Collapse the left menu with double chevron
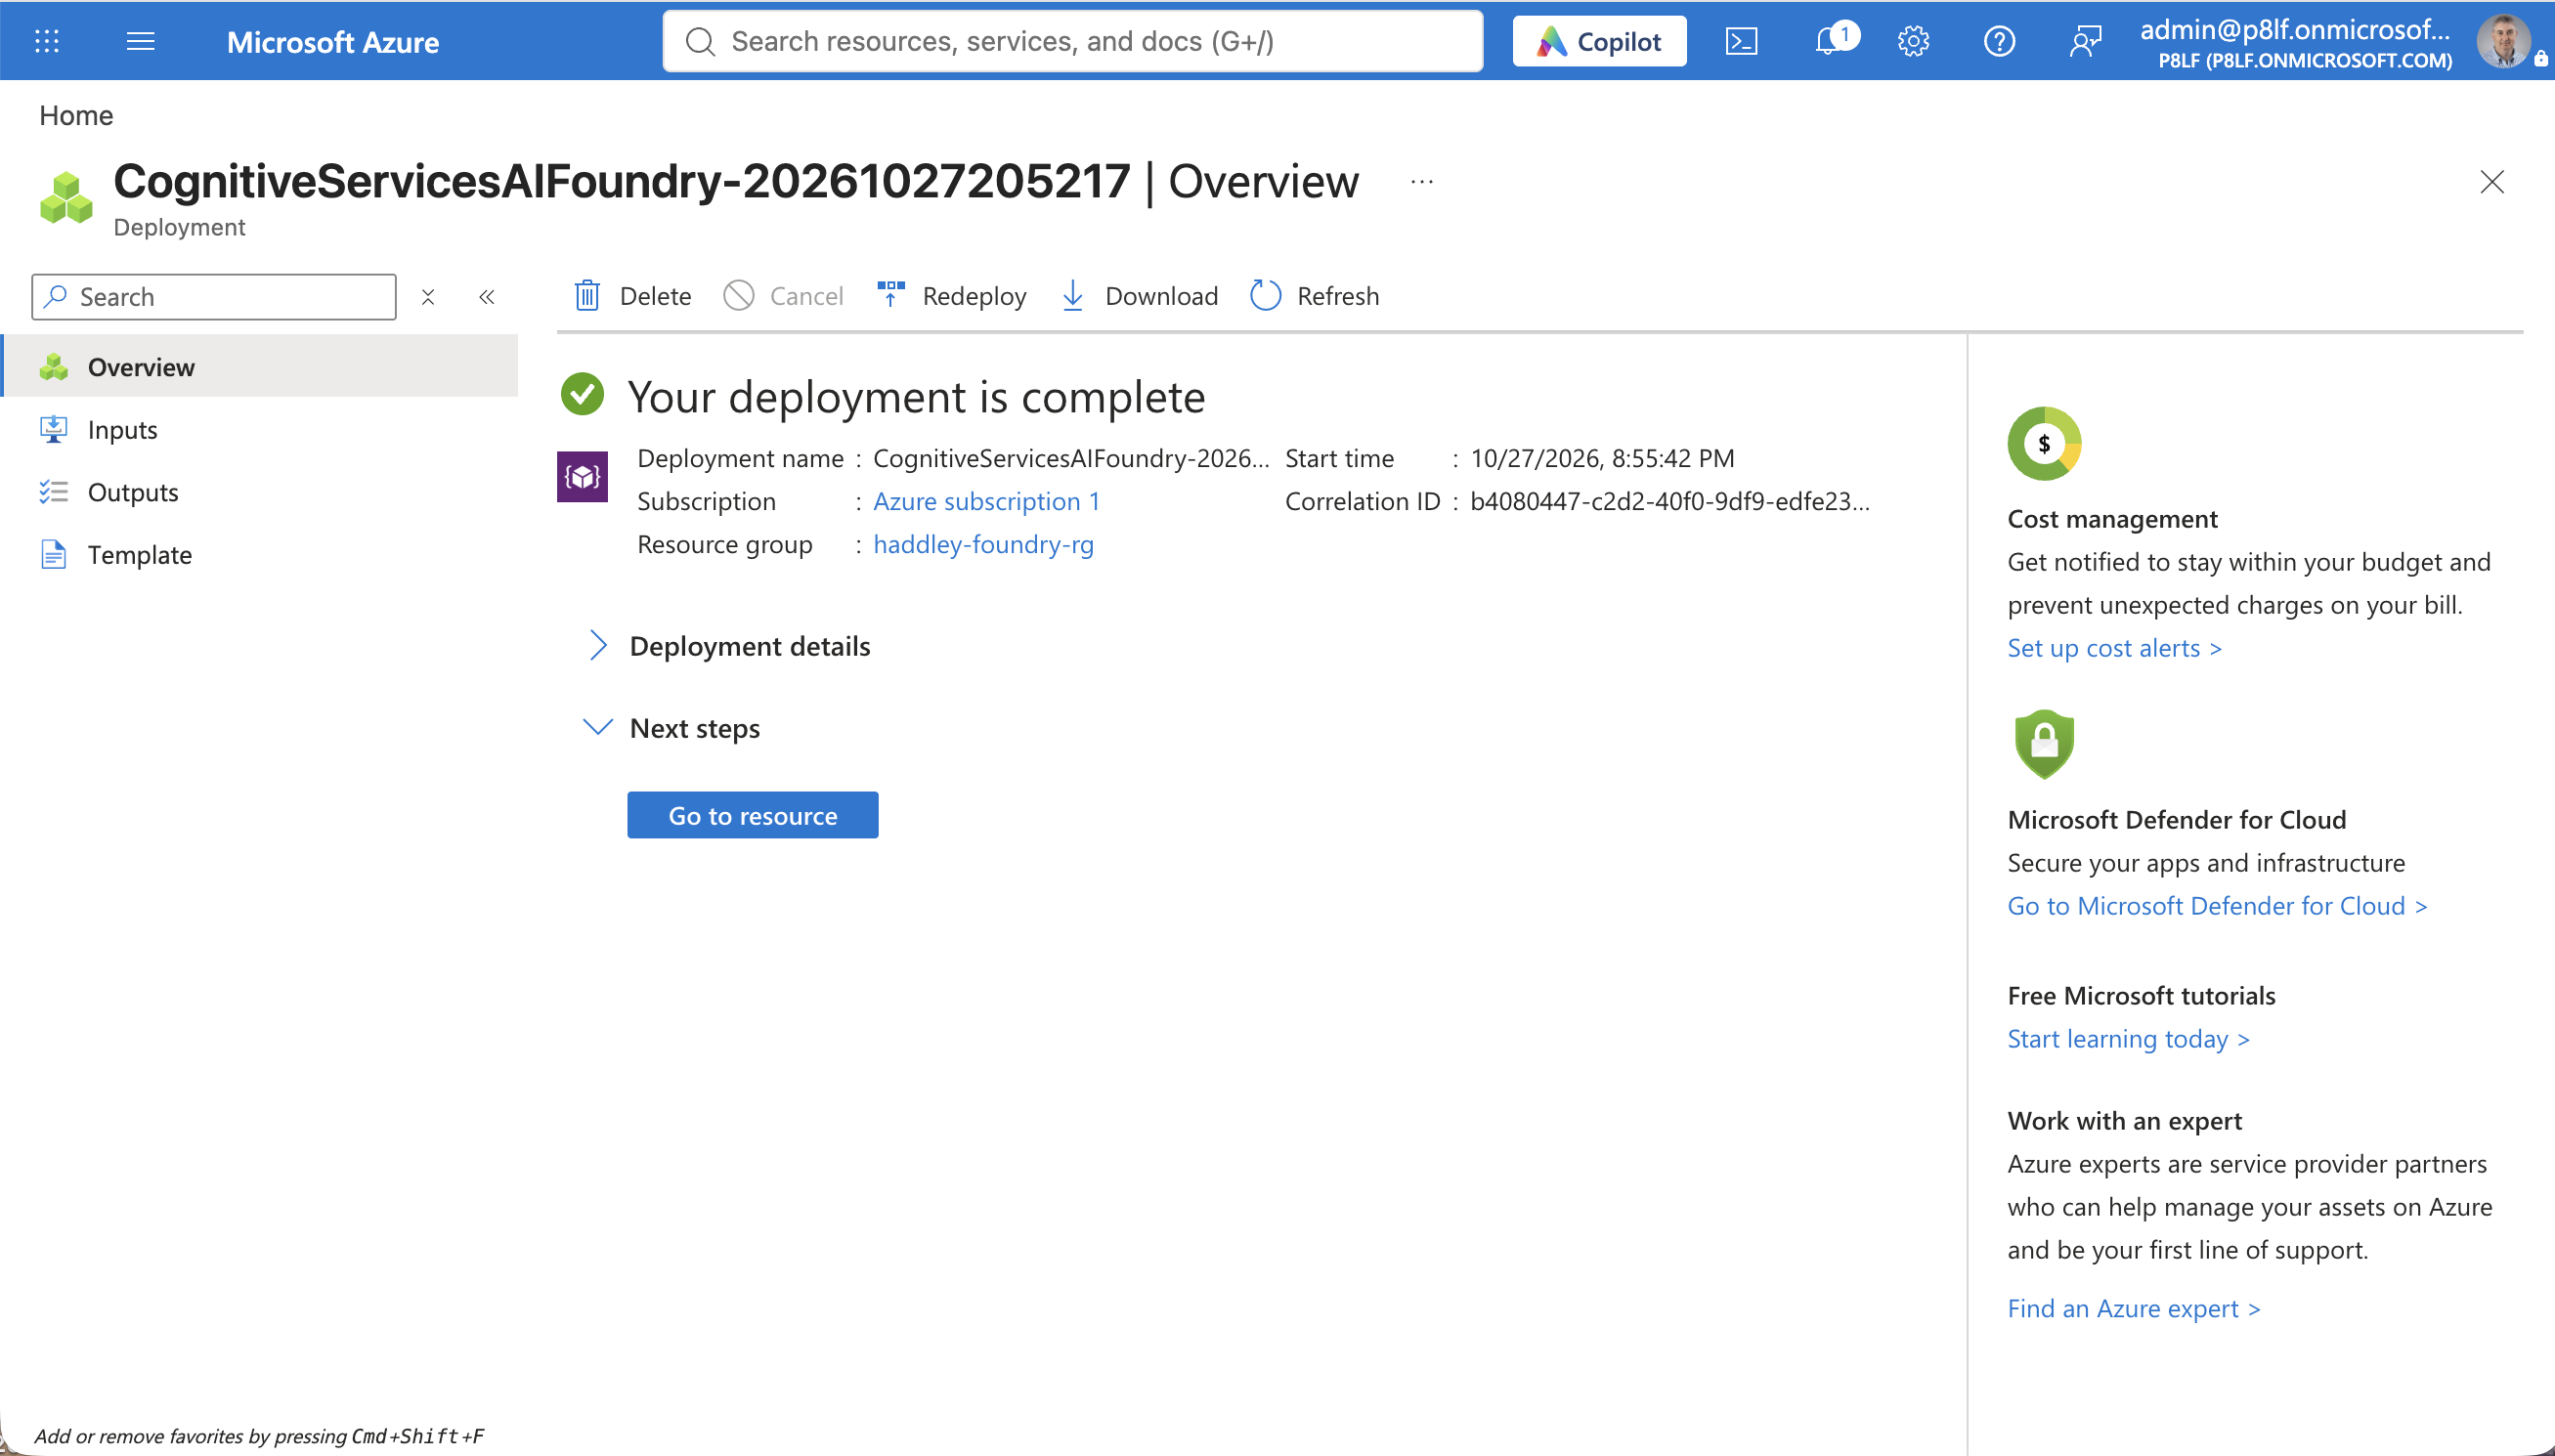This screenshot has width=2555, height=1456. click(x=487, y=297)
